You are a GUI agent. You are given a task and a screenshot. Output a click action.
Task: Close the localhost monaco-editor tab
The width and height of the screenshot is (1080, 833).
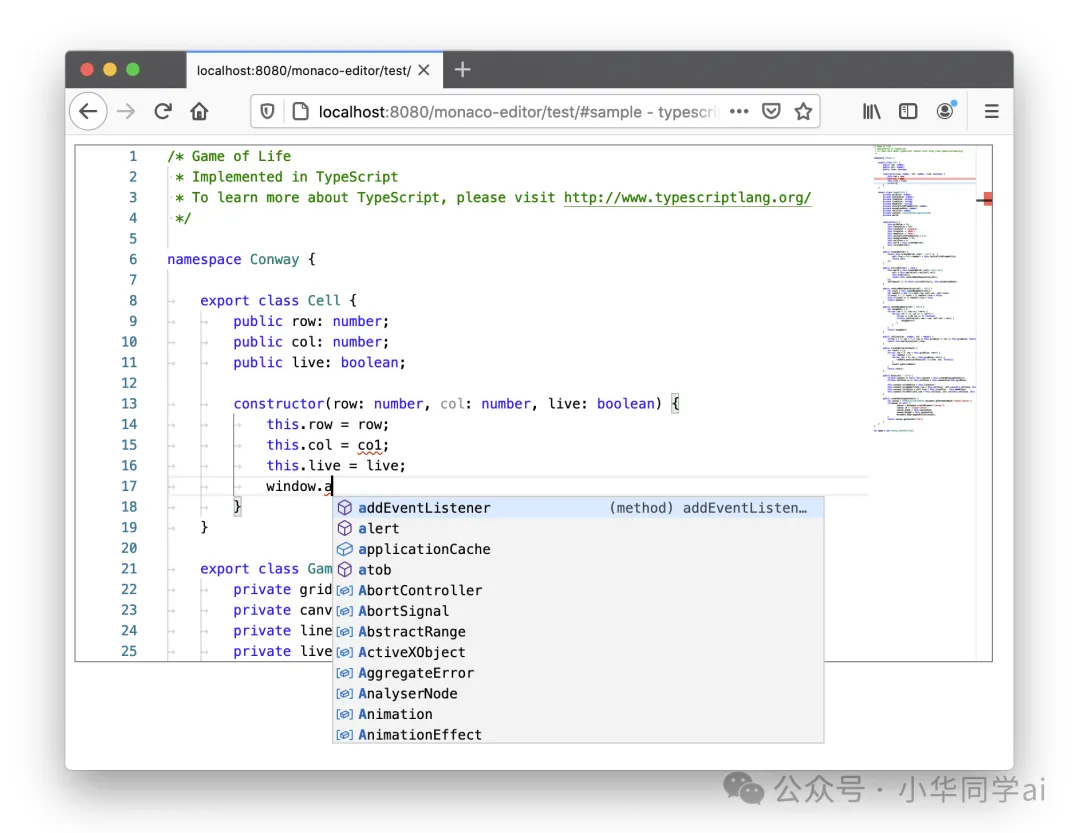[424, 70]
